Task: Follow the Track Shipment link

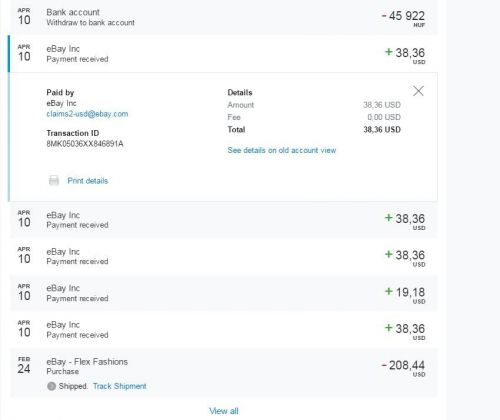Action: point(119,386)
